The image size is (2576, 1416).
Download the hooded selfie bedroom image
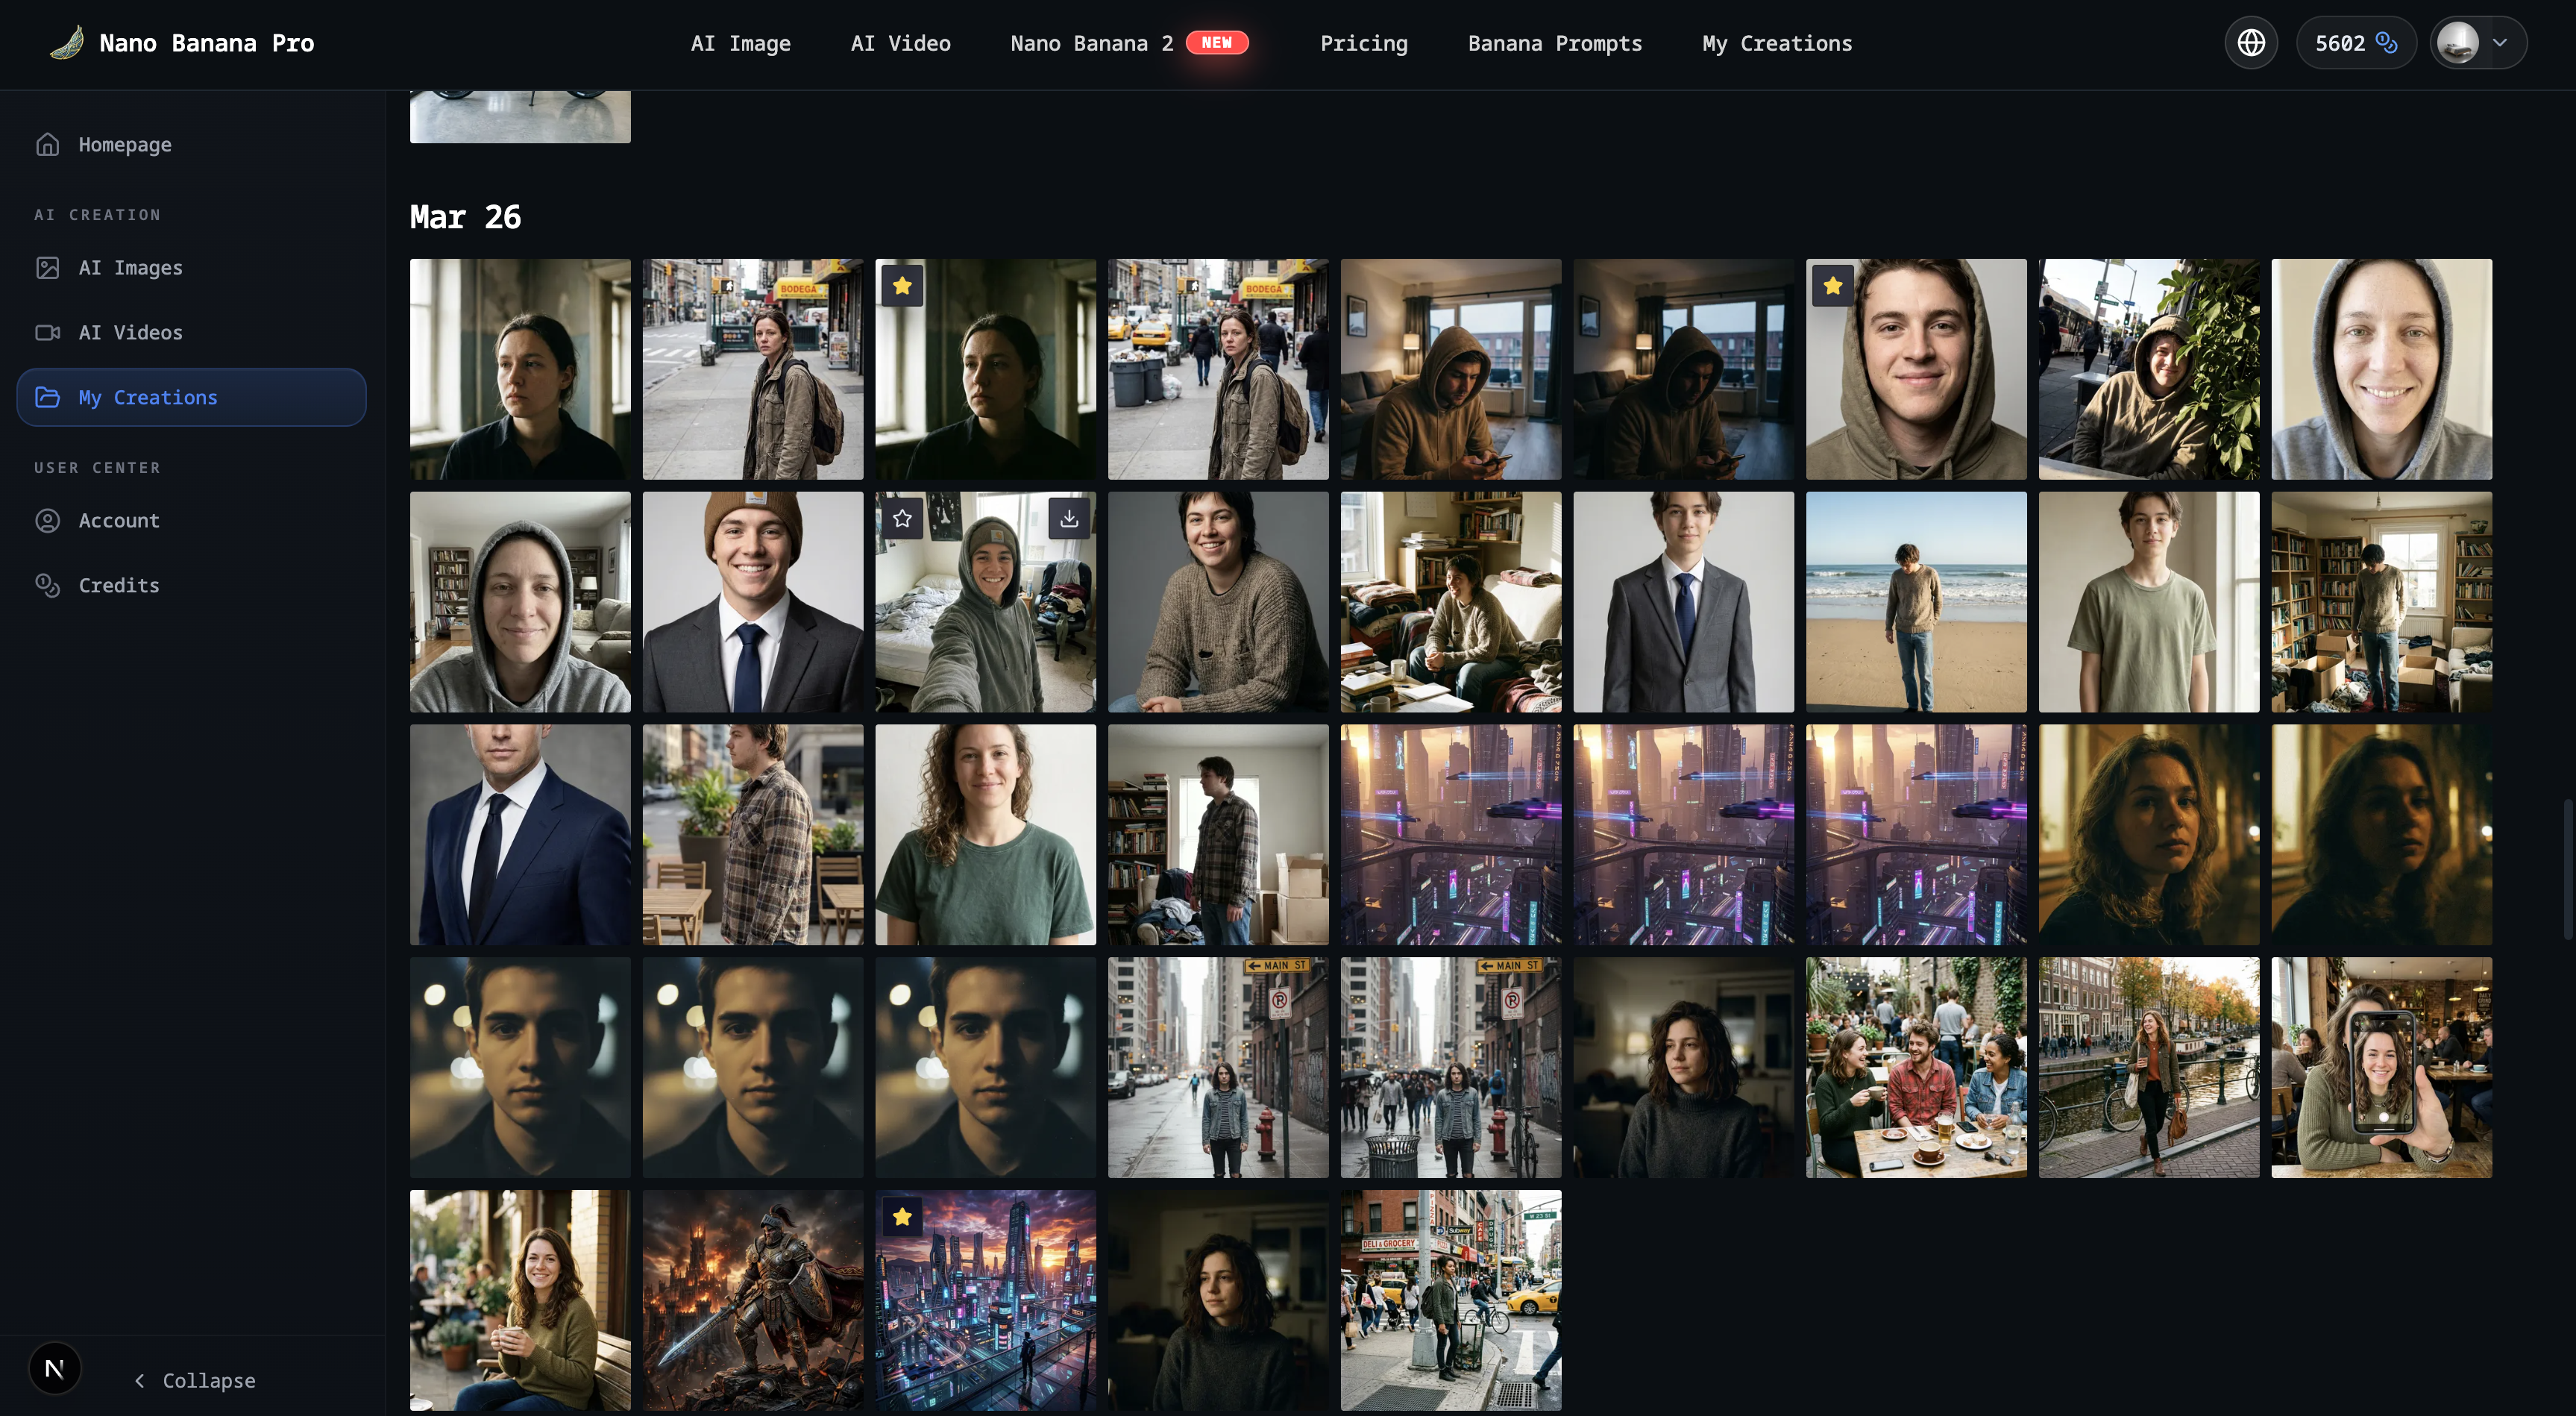(1068, 518)
